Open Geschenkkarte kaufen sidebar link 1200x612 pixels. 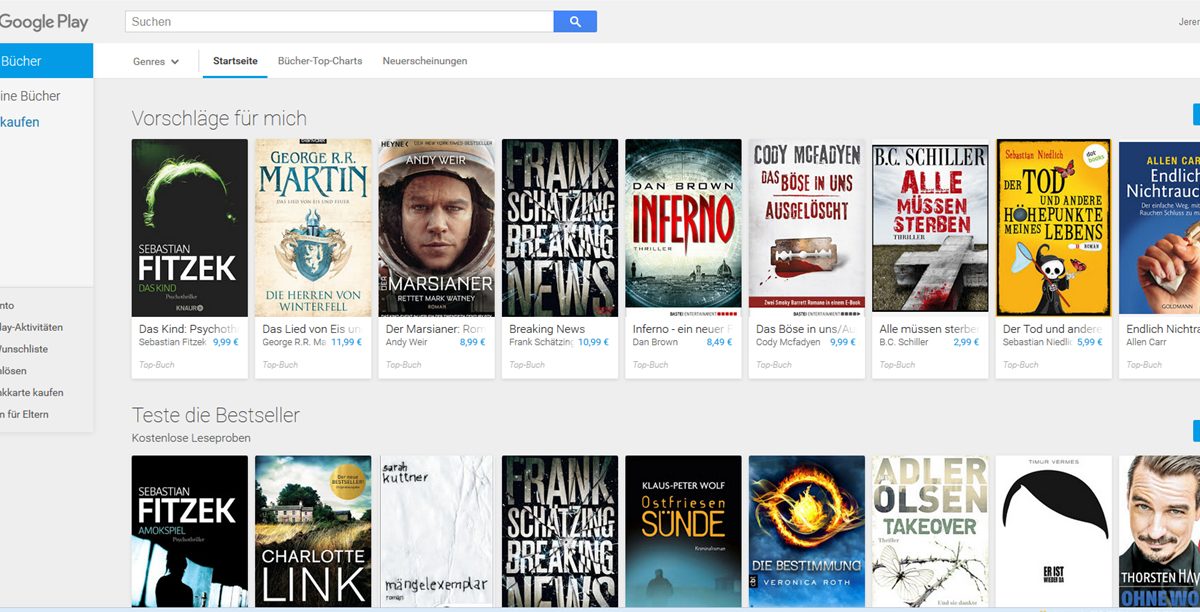coord(32,393)
